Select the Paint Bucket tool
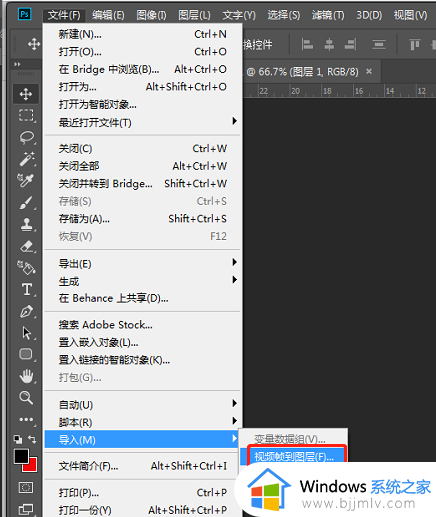 26,267
